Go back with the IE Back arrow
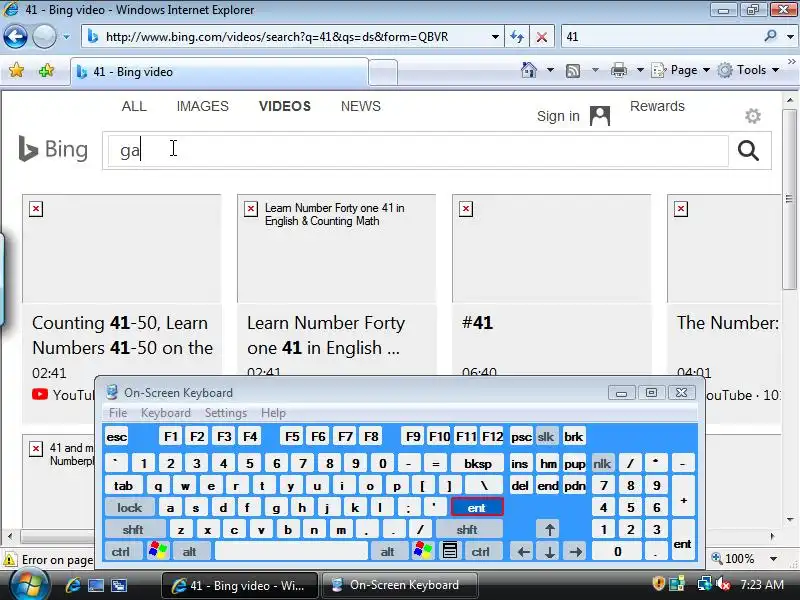 (x=15, y=36)
